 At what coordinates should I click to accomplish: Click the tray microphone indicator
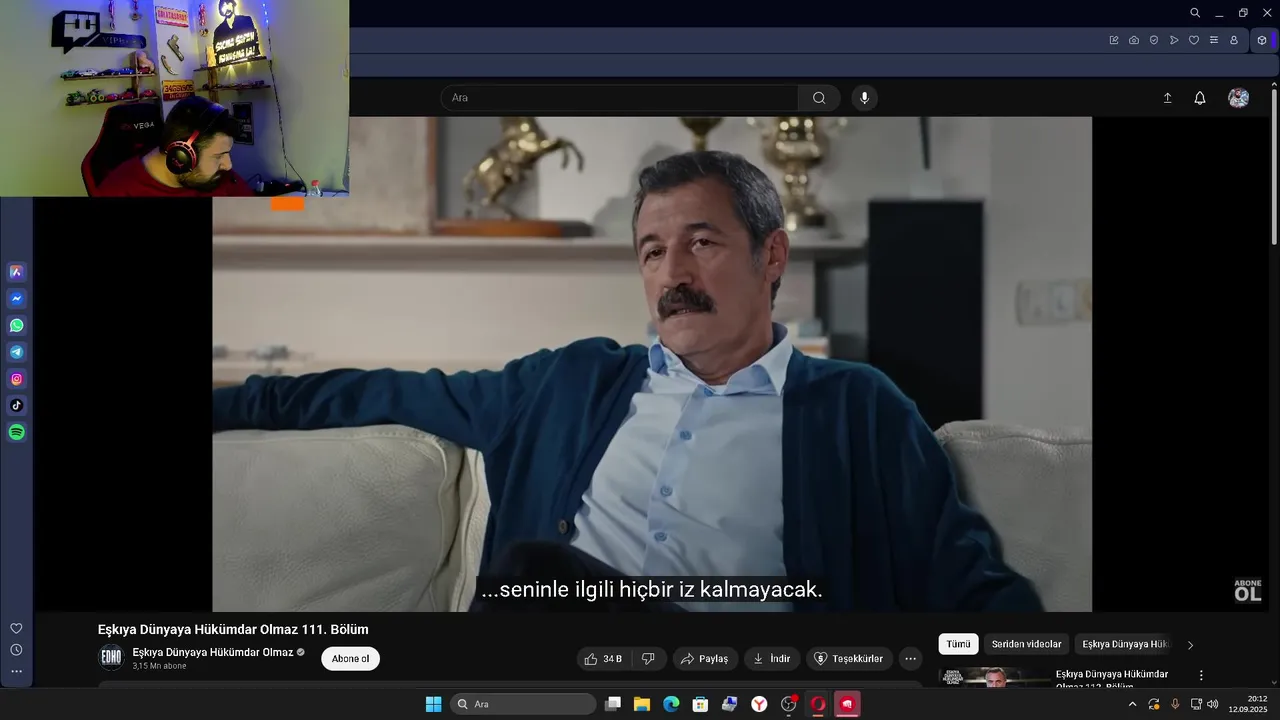click(1175, 704)
